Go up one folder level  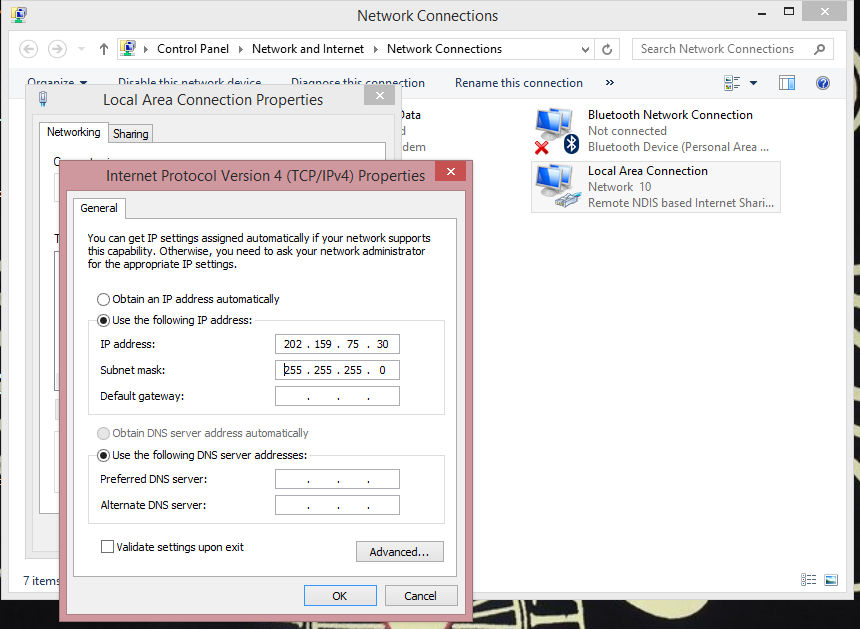point(104,49)
